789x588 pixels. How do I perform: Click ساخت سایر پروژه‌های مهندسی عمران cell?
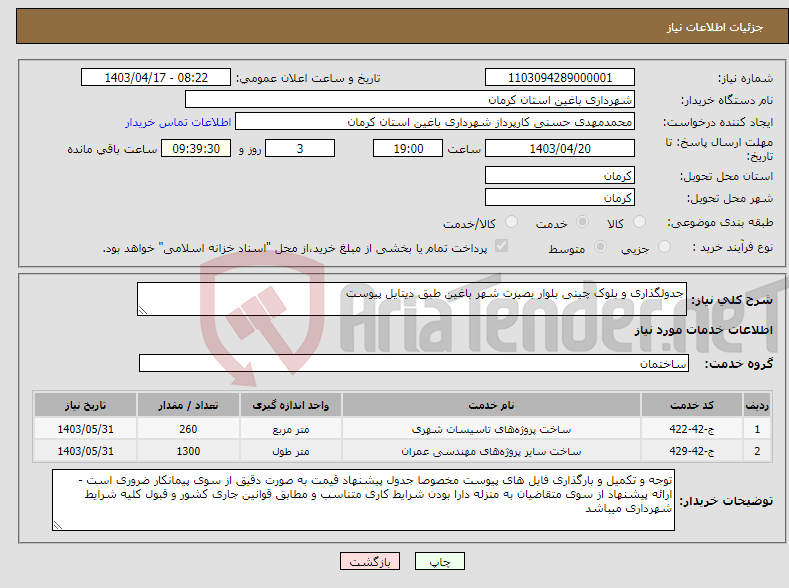[491, 451]
